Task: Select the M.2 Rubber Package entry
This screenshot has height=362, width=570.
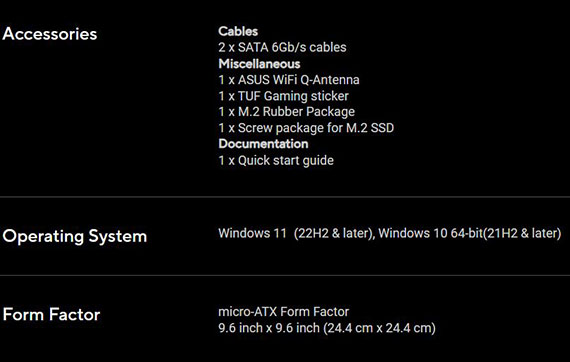Action: pyautogui.click(x=286, y=112)
